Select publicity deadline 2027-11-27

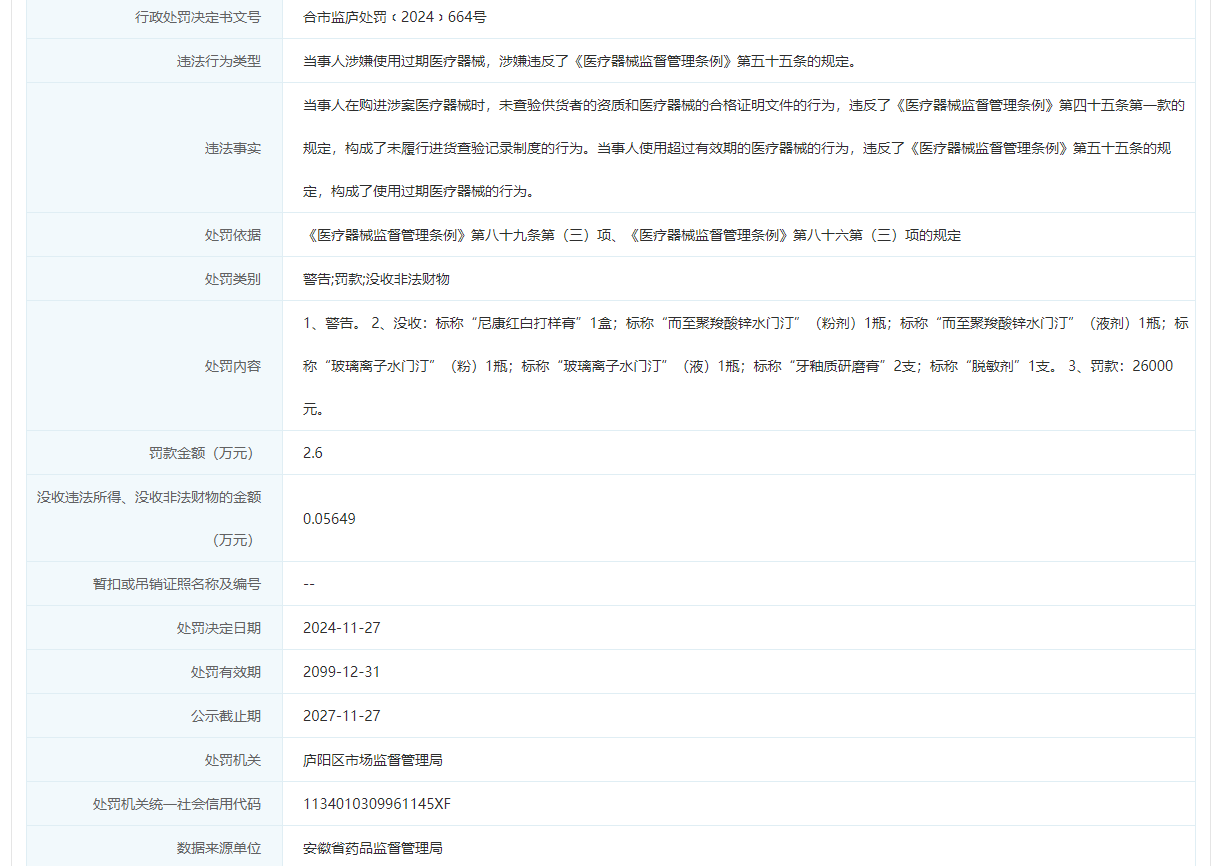coord(342,716)
